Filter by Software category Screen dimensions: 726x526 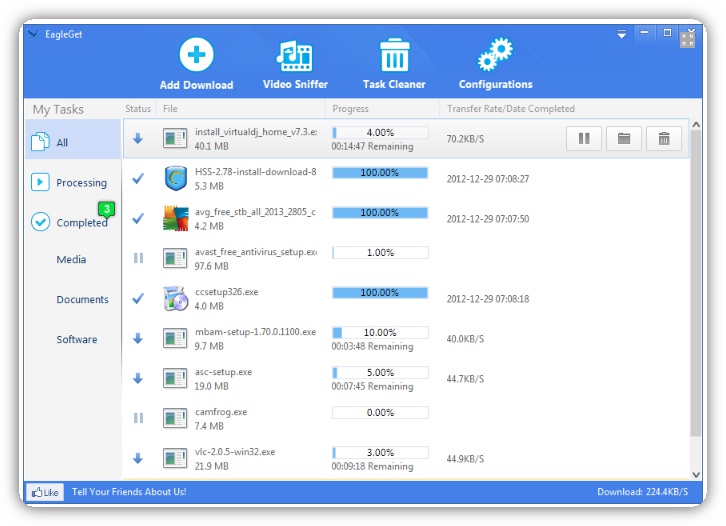(77, 339)
